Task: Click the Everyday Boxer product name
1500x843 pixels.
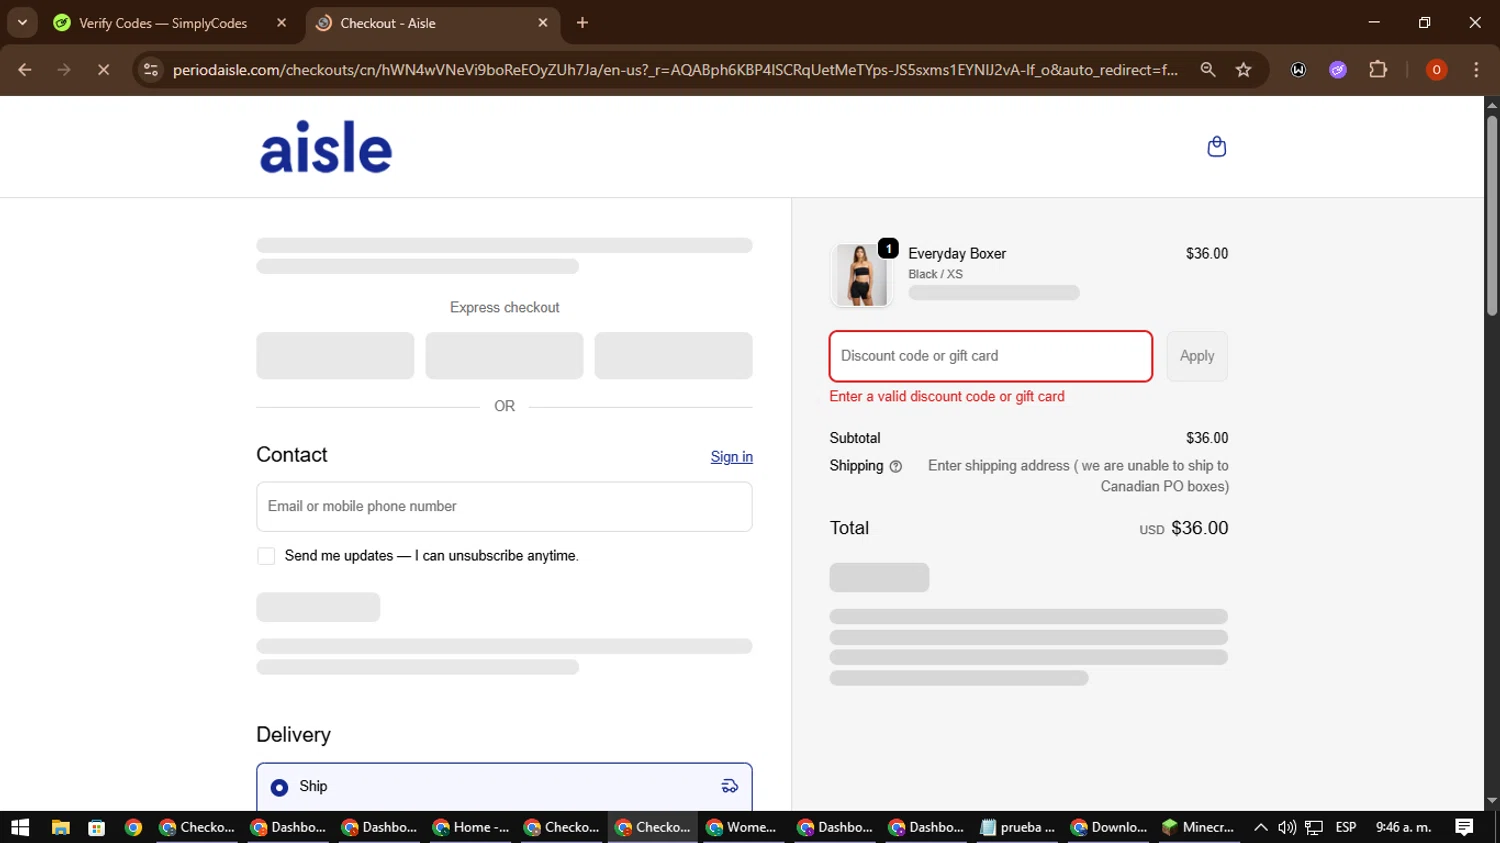Action: click(957, 254)
